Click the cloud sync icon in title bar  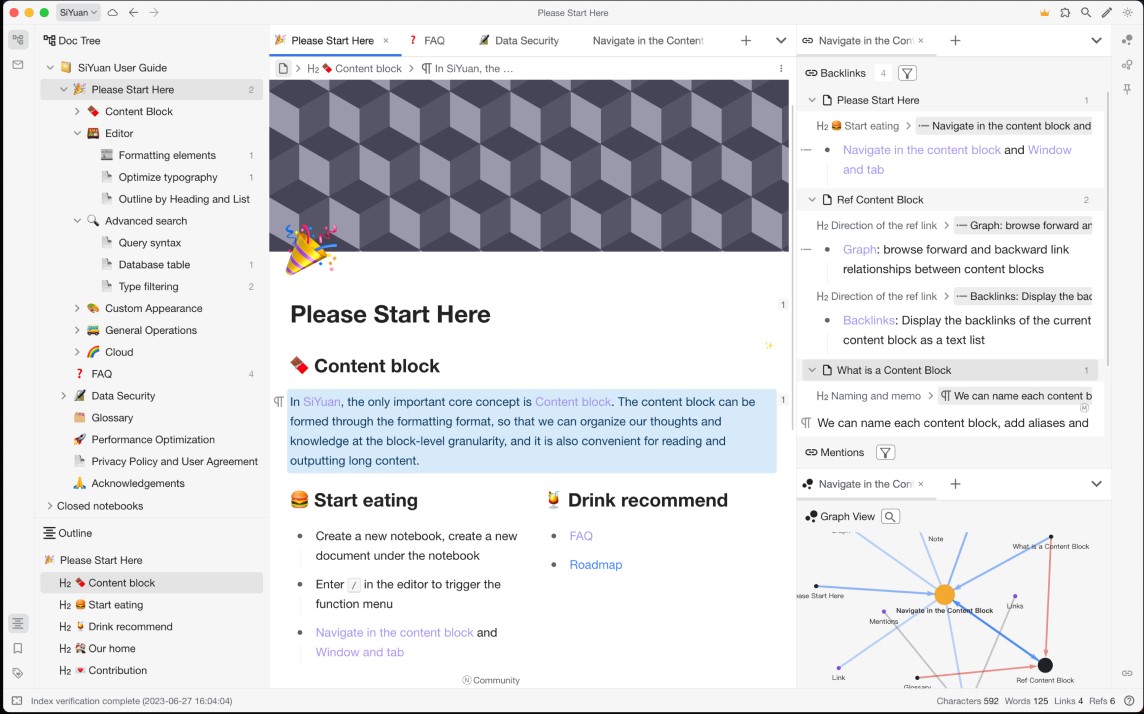112,13
